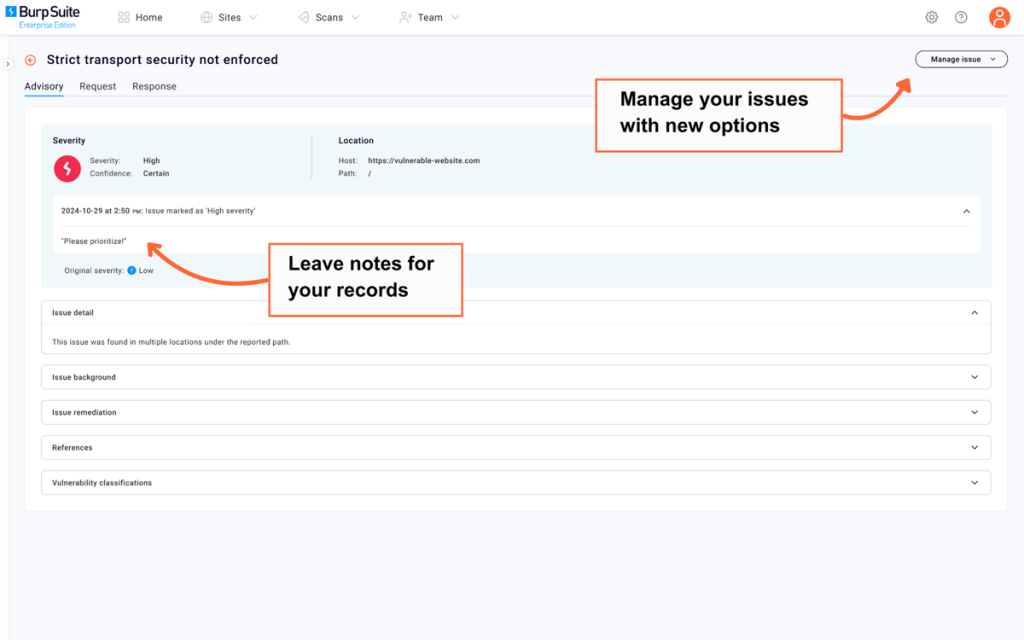1024x640 pixels.
Task: Click the "Please prioritize!" note text
Action: (93, 241)
